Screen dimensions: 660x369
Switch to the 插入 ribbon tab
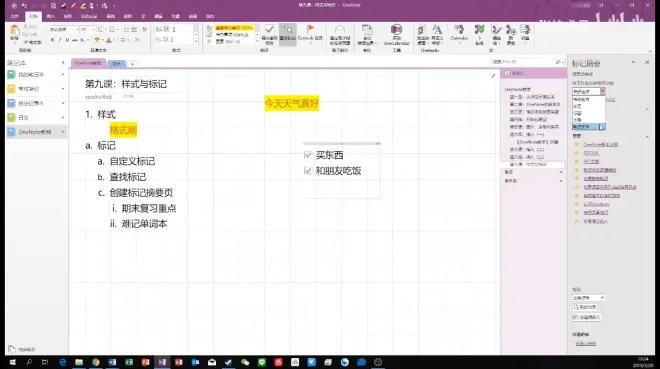[x=51, y=16]
